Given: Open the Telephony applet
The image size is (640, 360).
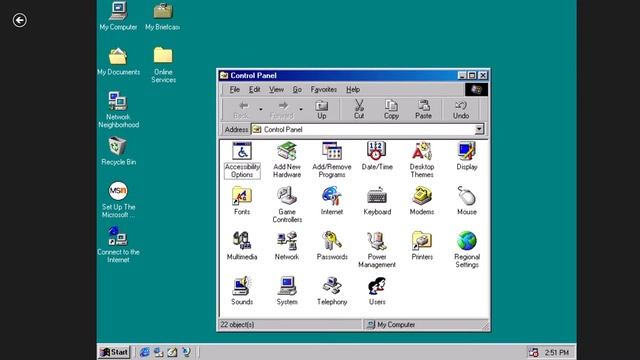Looking at the screenshot, I should coord(332,291).
